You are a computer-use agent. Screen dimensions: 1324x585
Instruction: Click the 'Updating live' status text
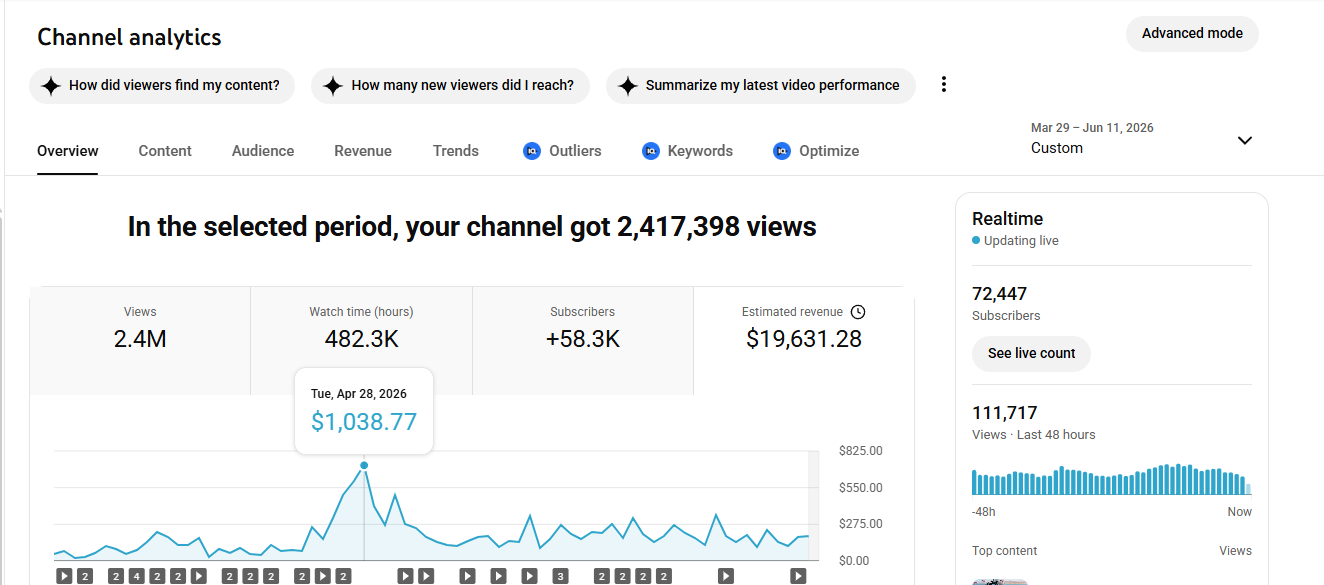pos(1021,241)
